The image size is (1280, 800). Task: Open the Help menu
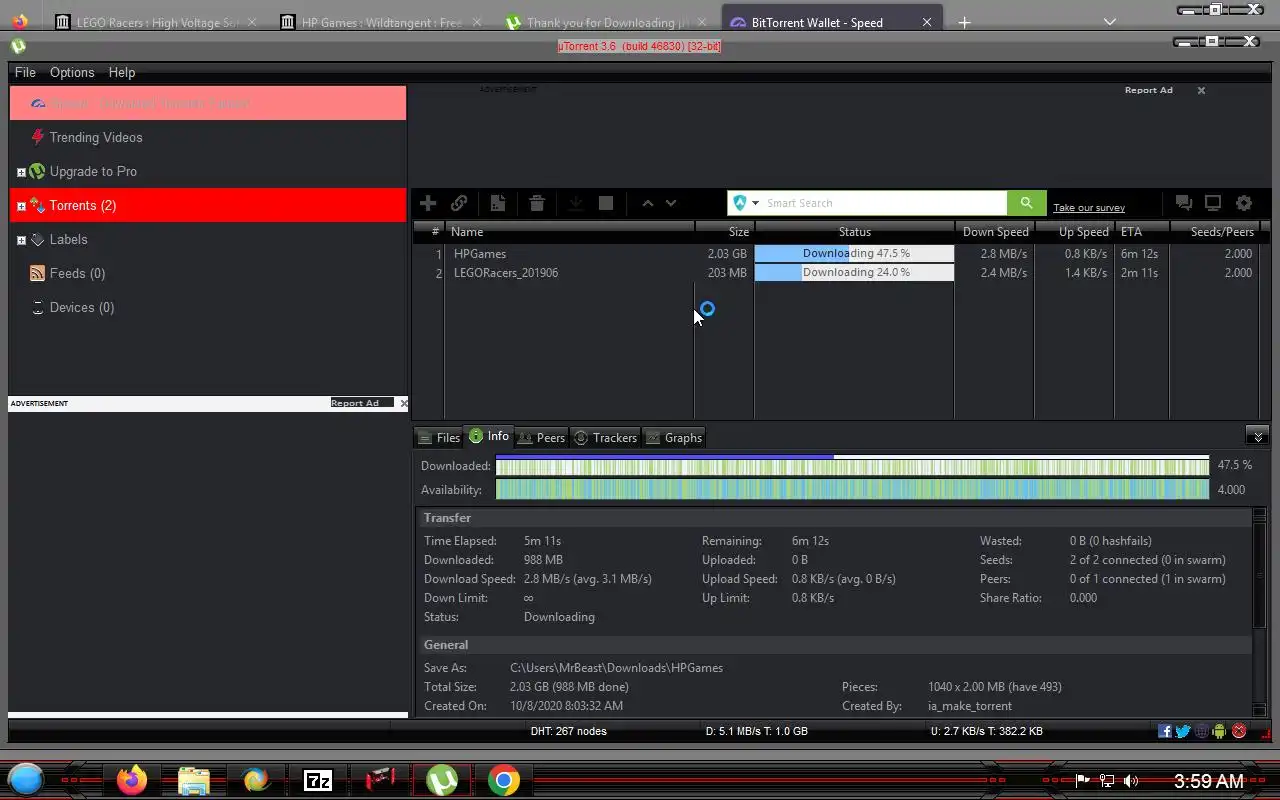click(x=122, y=72)
